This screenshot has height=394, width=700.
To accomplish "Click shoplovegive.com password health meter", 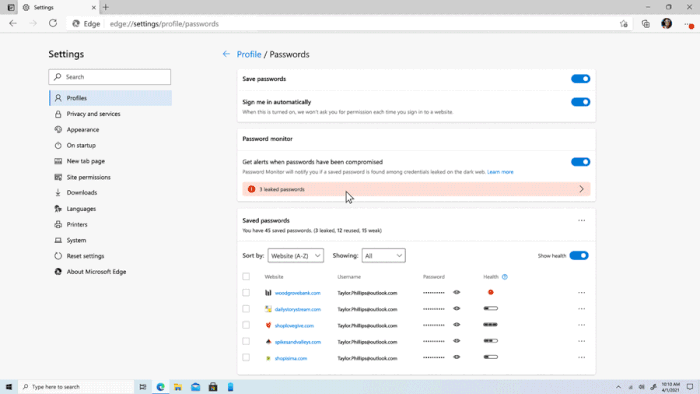I will coord(491,325).
